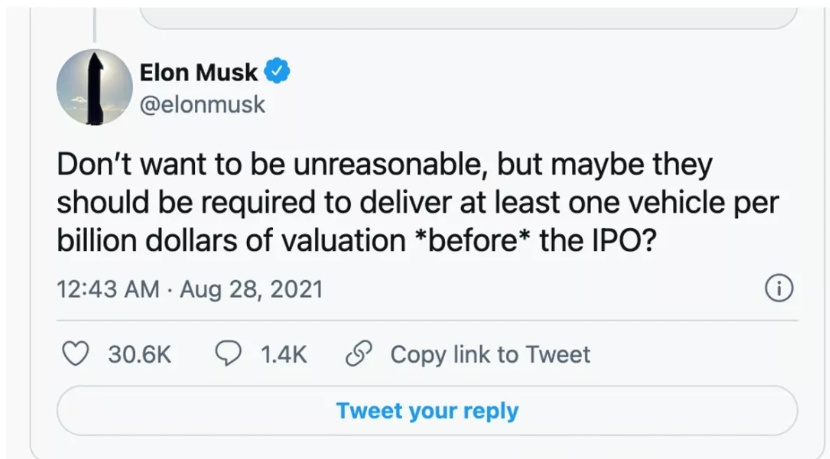This screenshot has height=459, width=830.
Task: Click the 1.4K replies count
Action: coord(283,354)
